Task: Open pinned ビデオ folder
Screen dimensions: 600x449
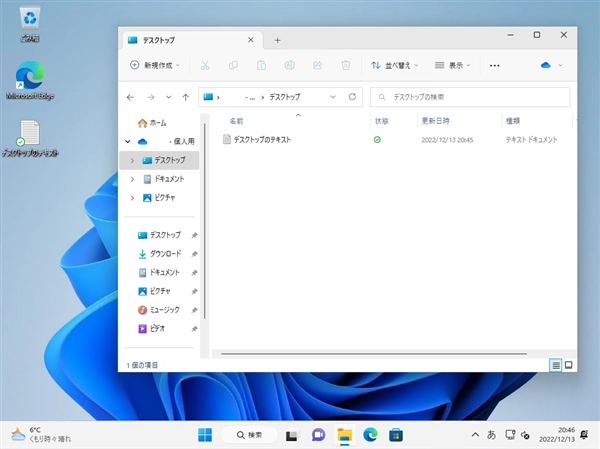Action: point(152,329)
